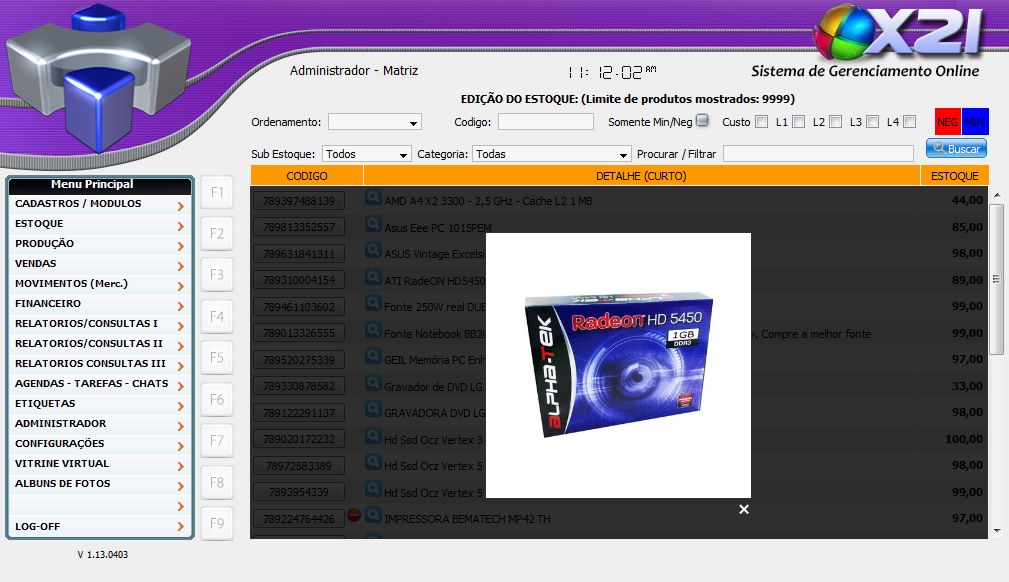Click the red warning icon on Impressora Bematech row
This screenshot has height=582, width=1009.
click(x=354, y=518)
